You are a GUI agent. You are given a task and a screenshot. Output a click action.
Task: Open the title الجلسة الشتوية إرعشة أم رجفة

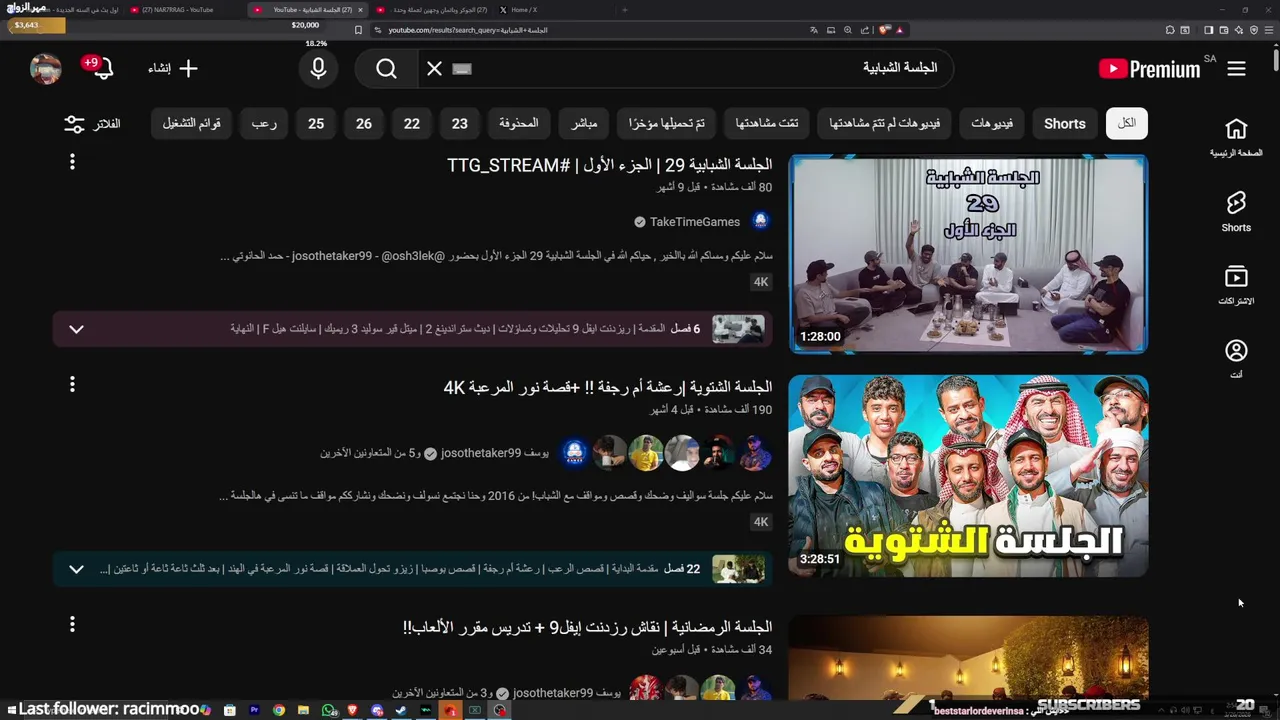point(607,387)
